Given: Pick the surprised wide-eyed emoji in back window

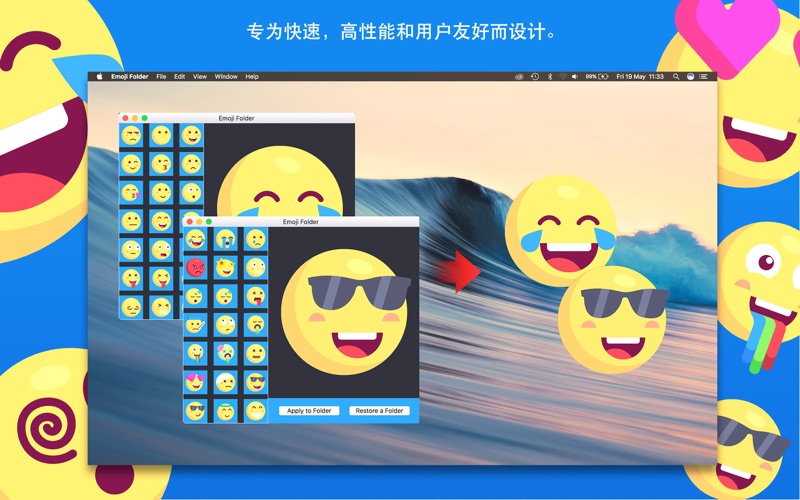Looking at the screenshot, I should [191, 192].
